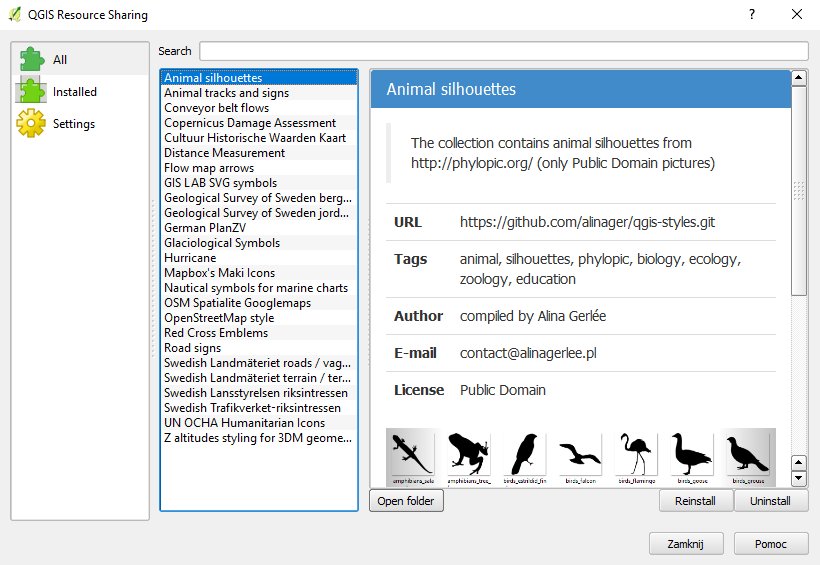Click the Pomoc button
The height and width of the screenshot is (565, 820).
tap(771, 544)
